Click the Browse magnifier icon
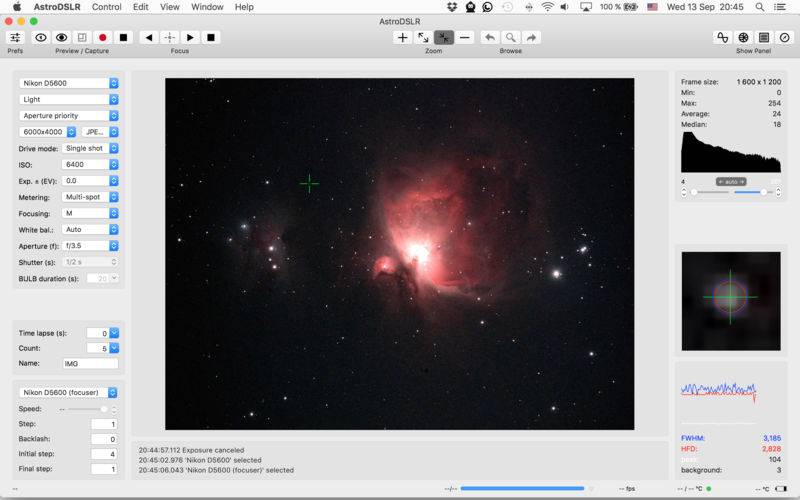 (511, 37)
